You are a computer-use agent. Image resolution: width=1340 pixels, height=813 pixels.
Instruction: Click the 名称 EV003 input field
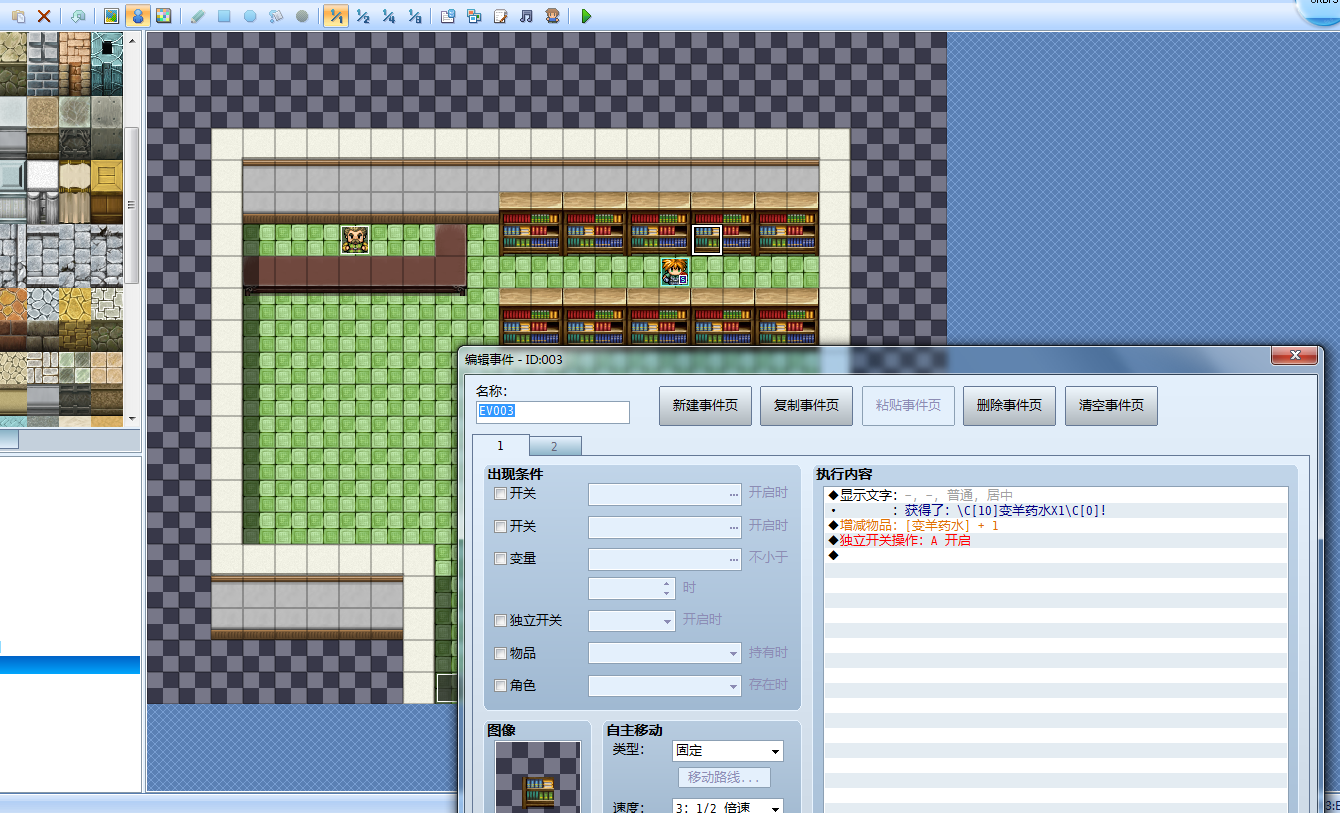point(553,412)
